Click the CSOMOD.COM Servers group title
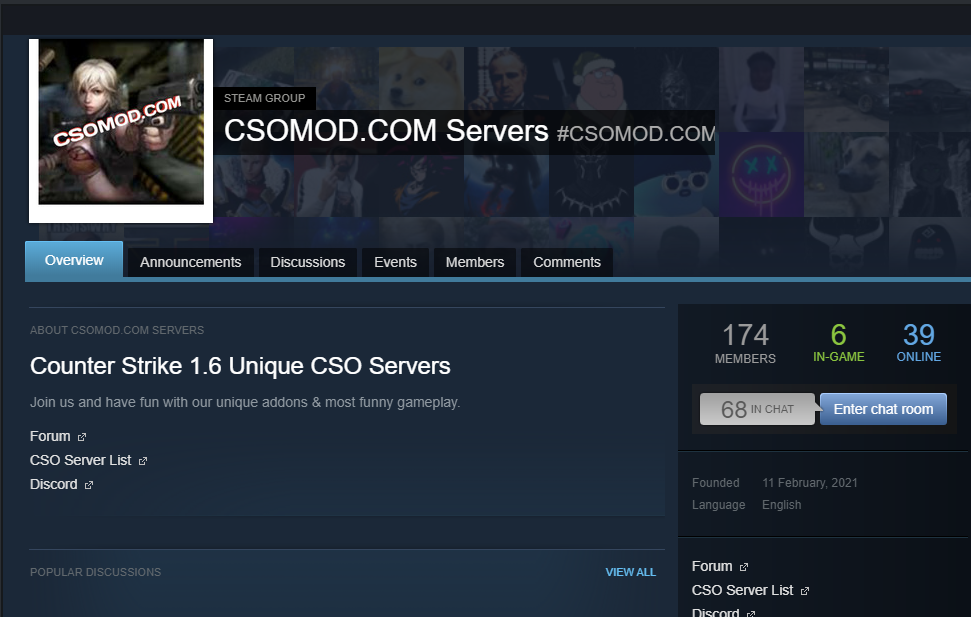 coord(386,131)
